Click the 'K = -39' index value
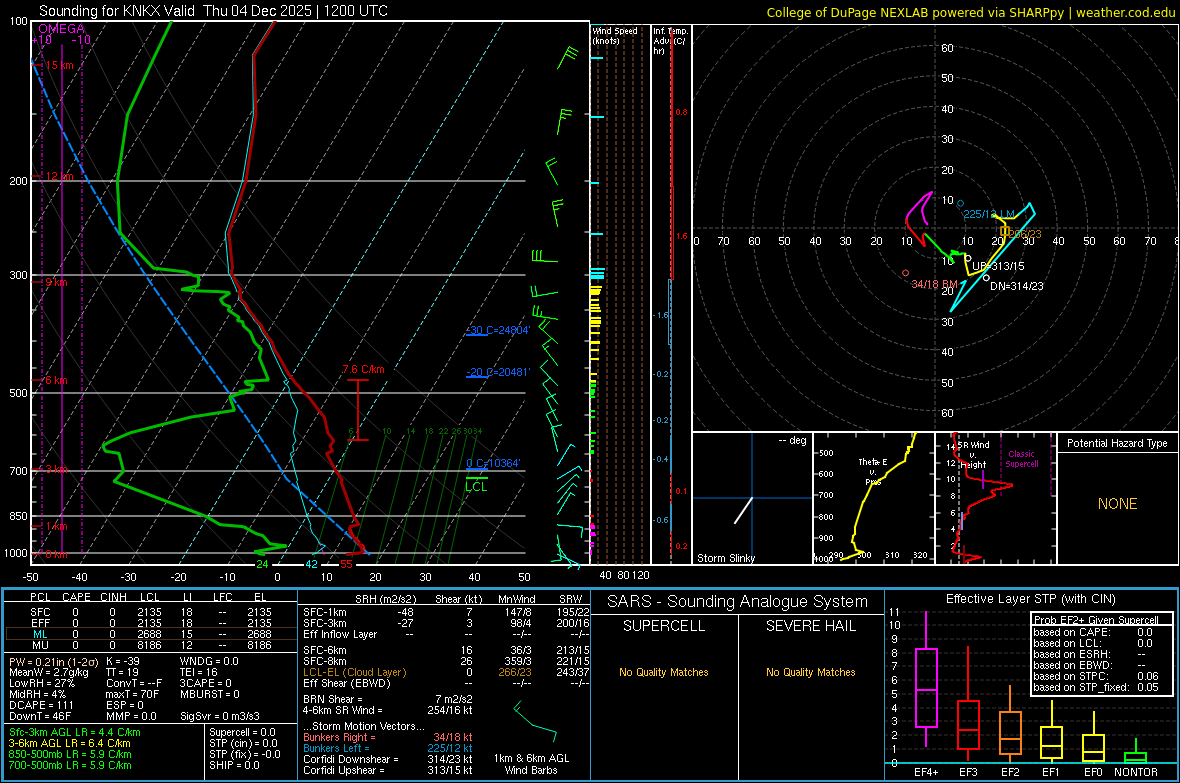The width and height of the screenshot is (1180, 783). pyautogui.click(x=123, y=661)
